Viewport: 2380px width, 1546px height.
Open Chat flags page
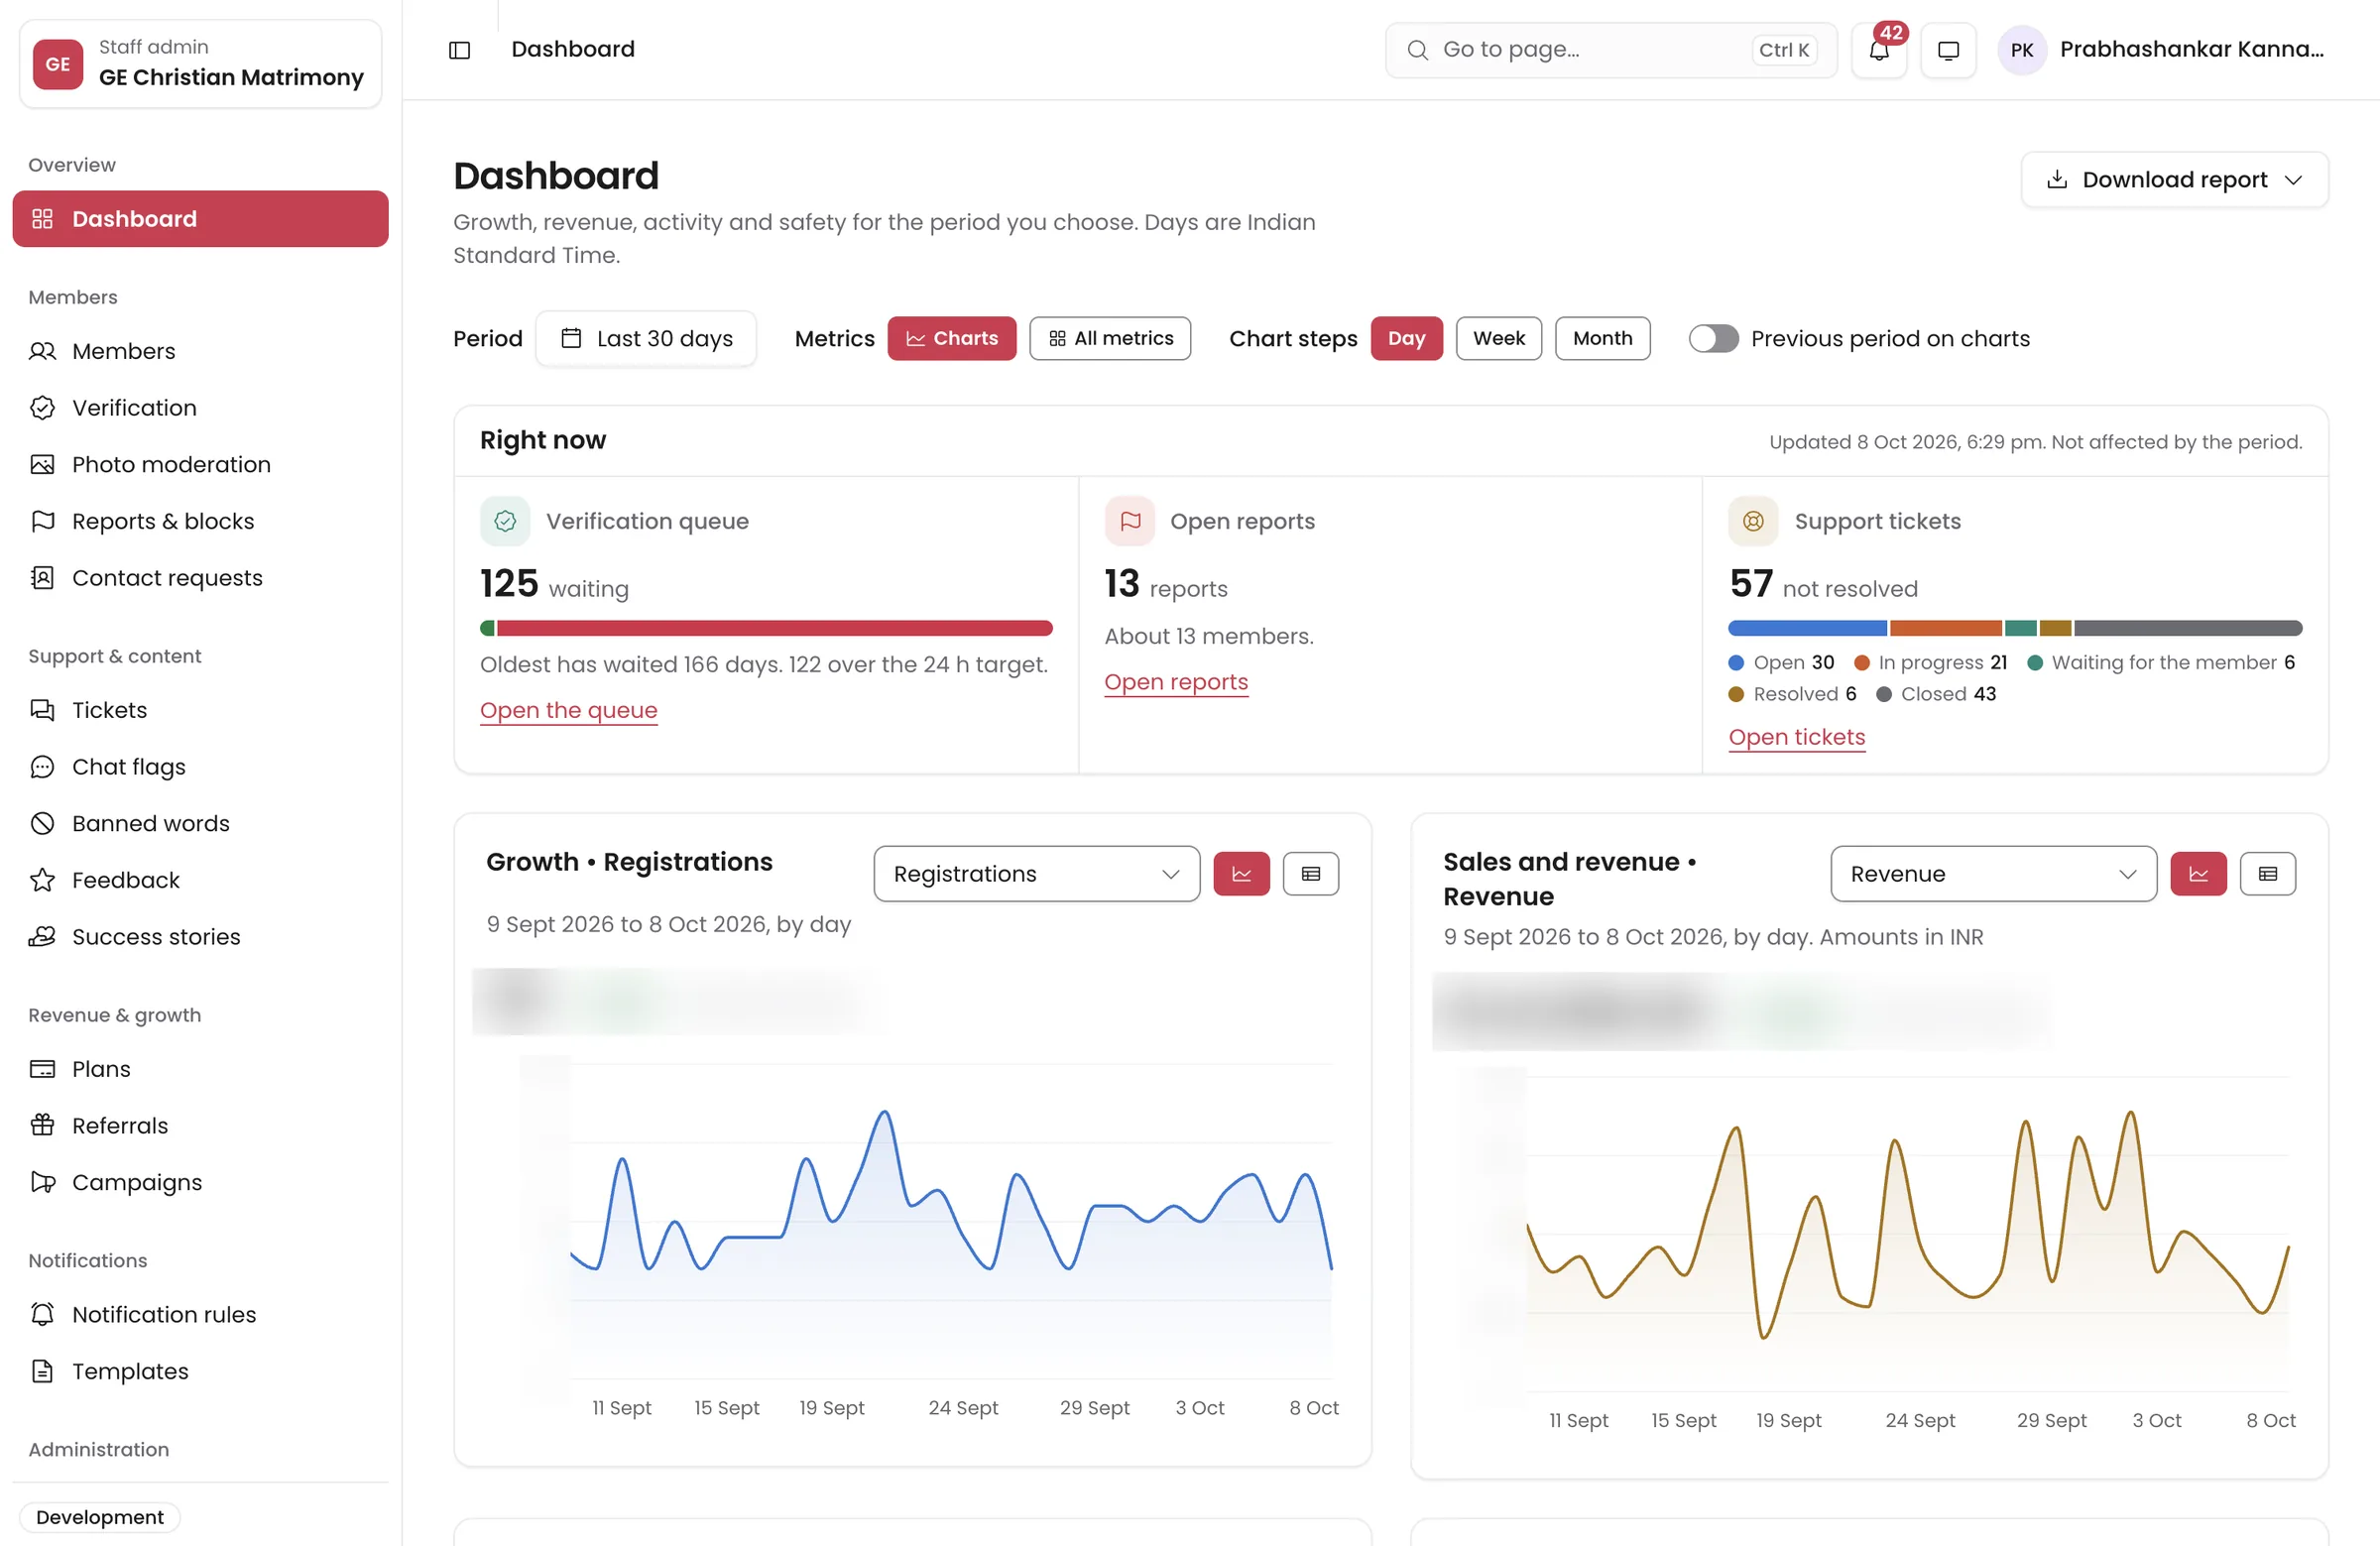tap(200, 767)
